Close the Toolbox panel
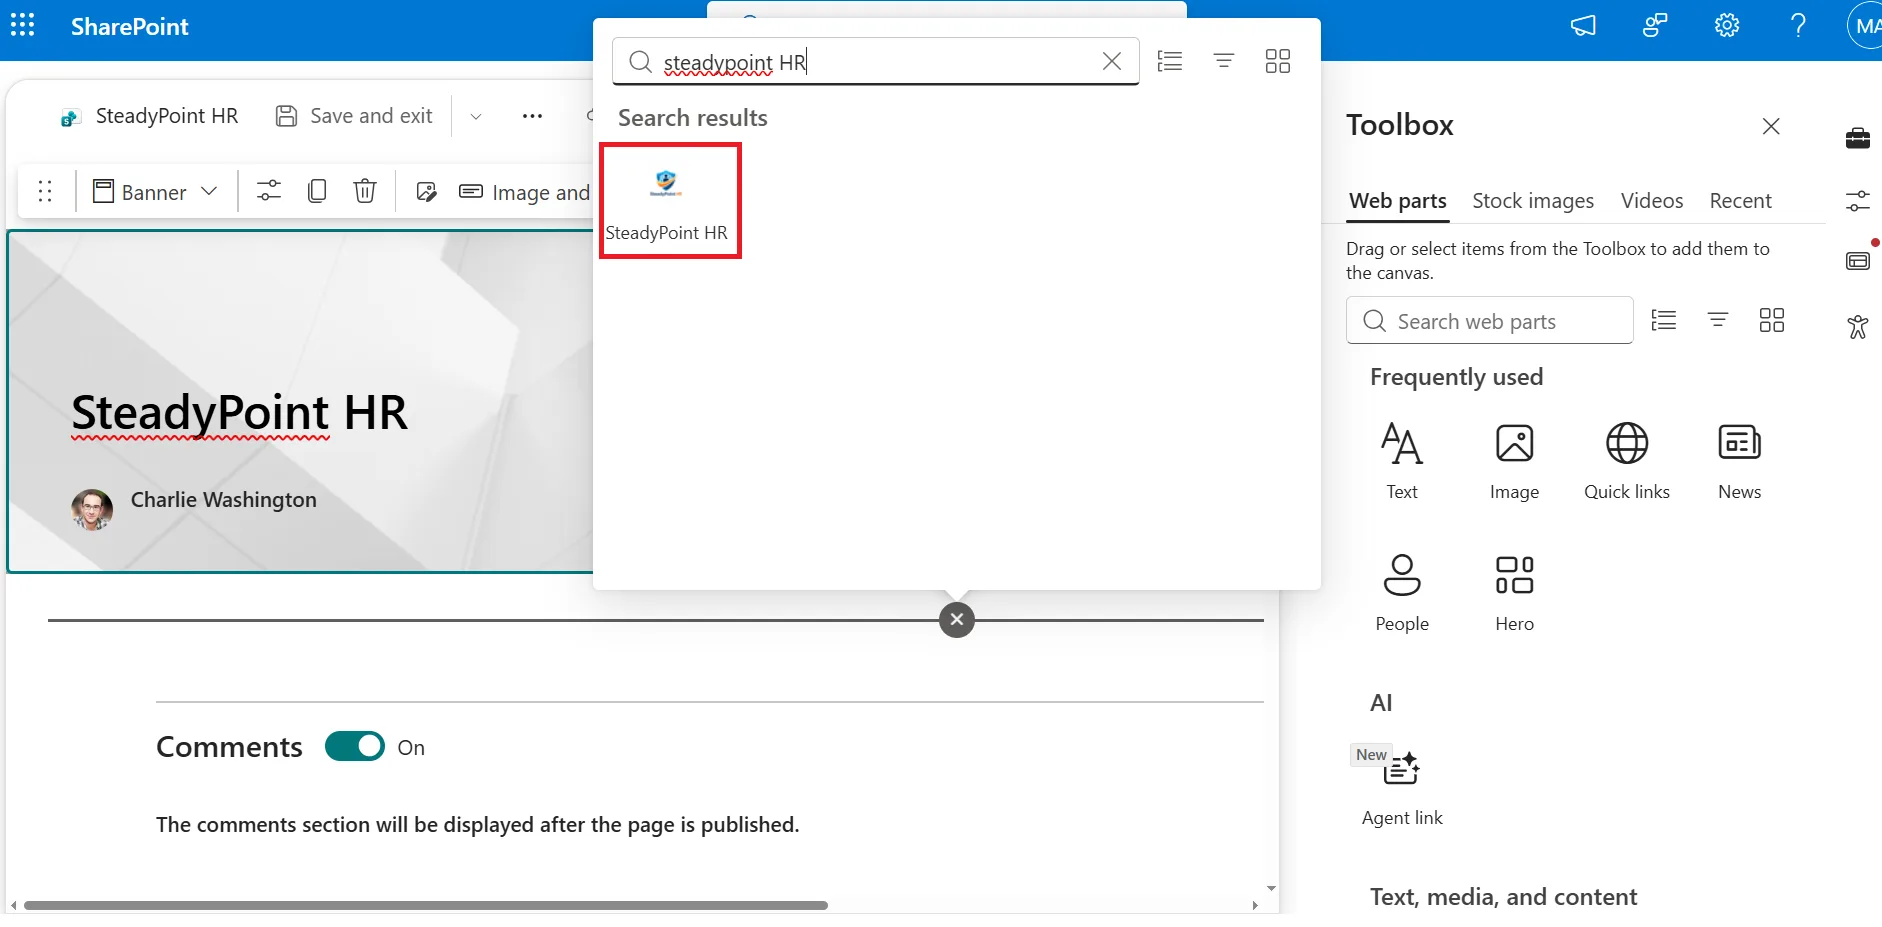This screenshot has width=1882, height=927. click(x=1771, y=126)
